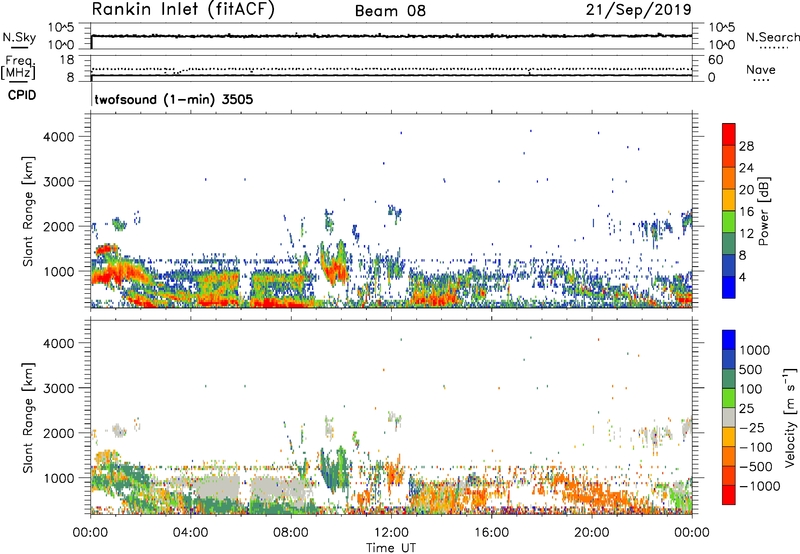Click the blue bottom of power colorbar
800x554 pixels.
click(x=729, y=287)
